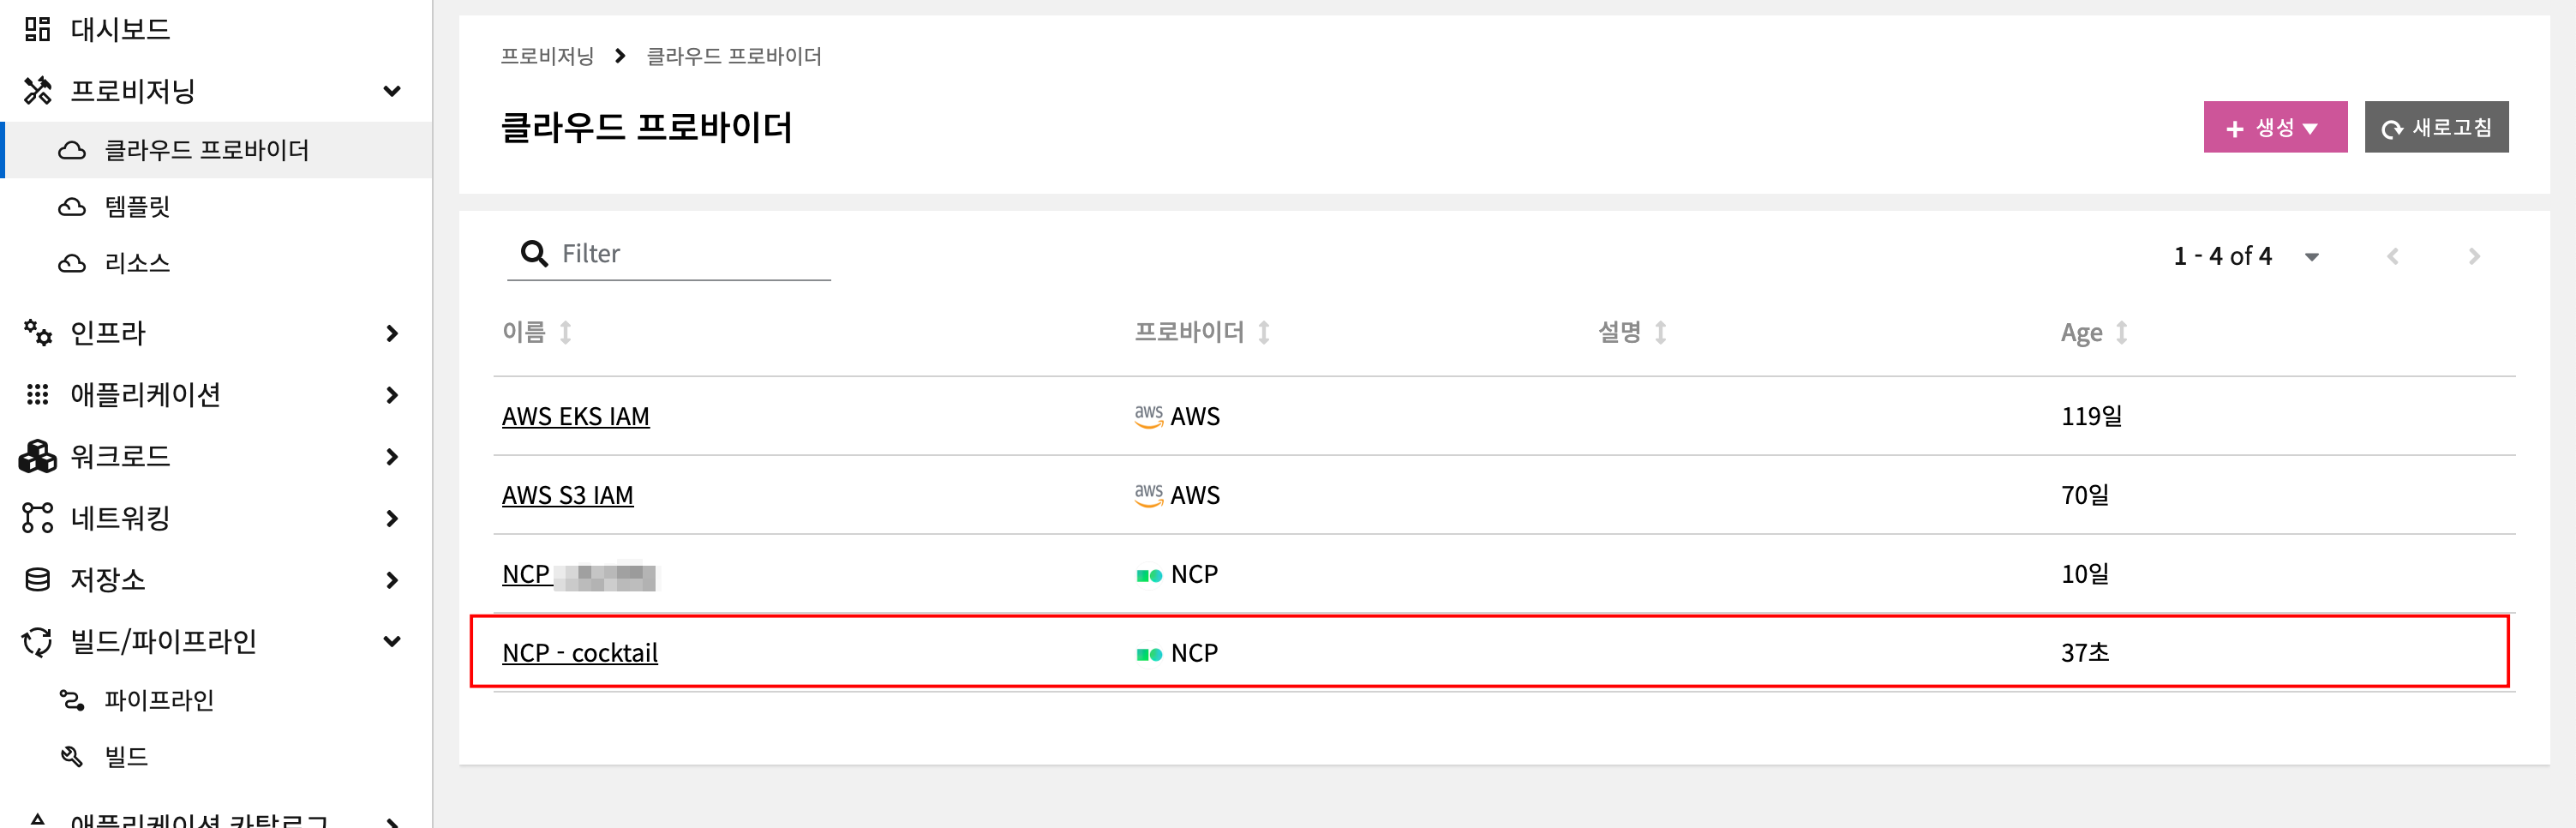Image resolution: width=2576 pixels, height=828 pixels.
Task: Collapse the provisioning menu section
Action: coord(392,91)
